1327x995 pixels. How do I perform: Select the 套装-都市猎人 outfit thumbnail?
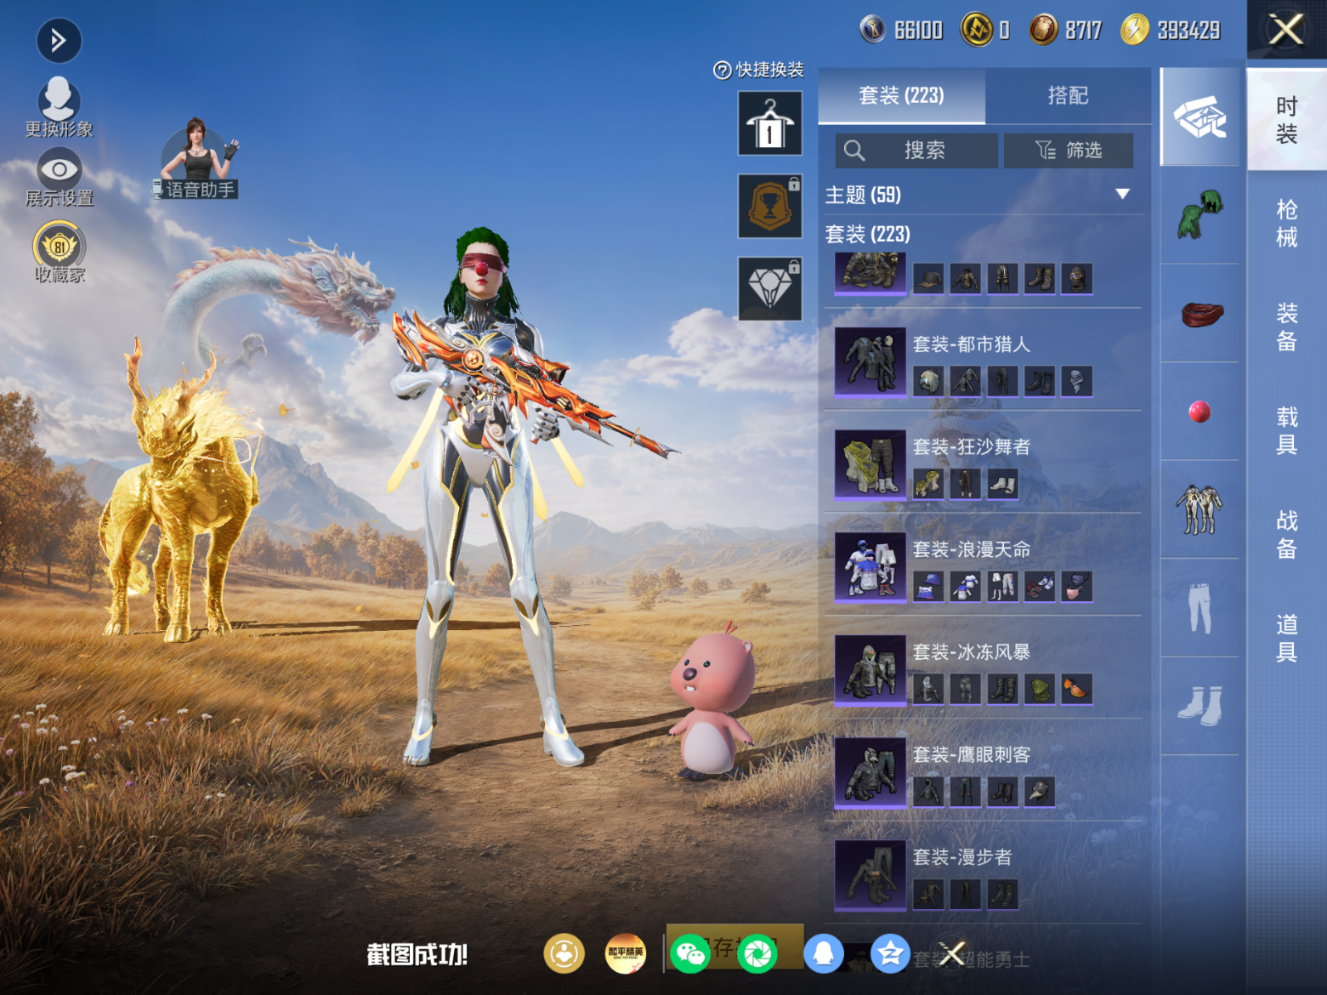point(870,362)
